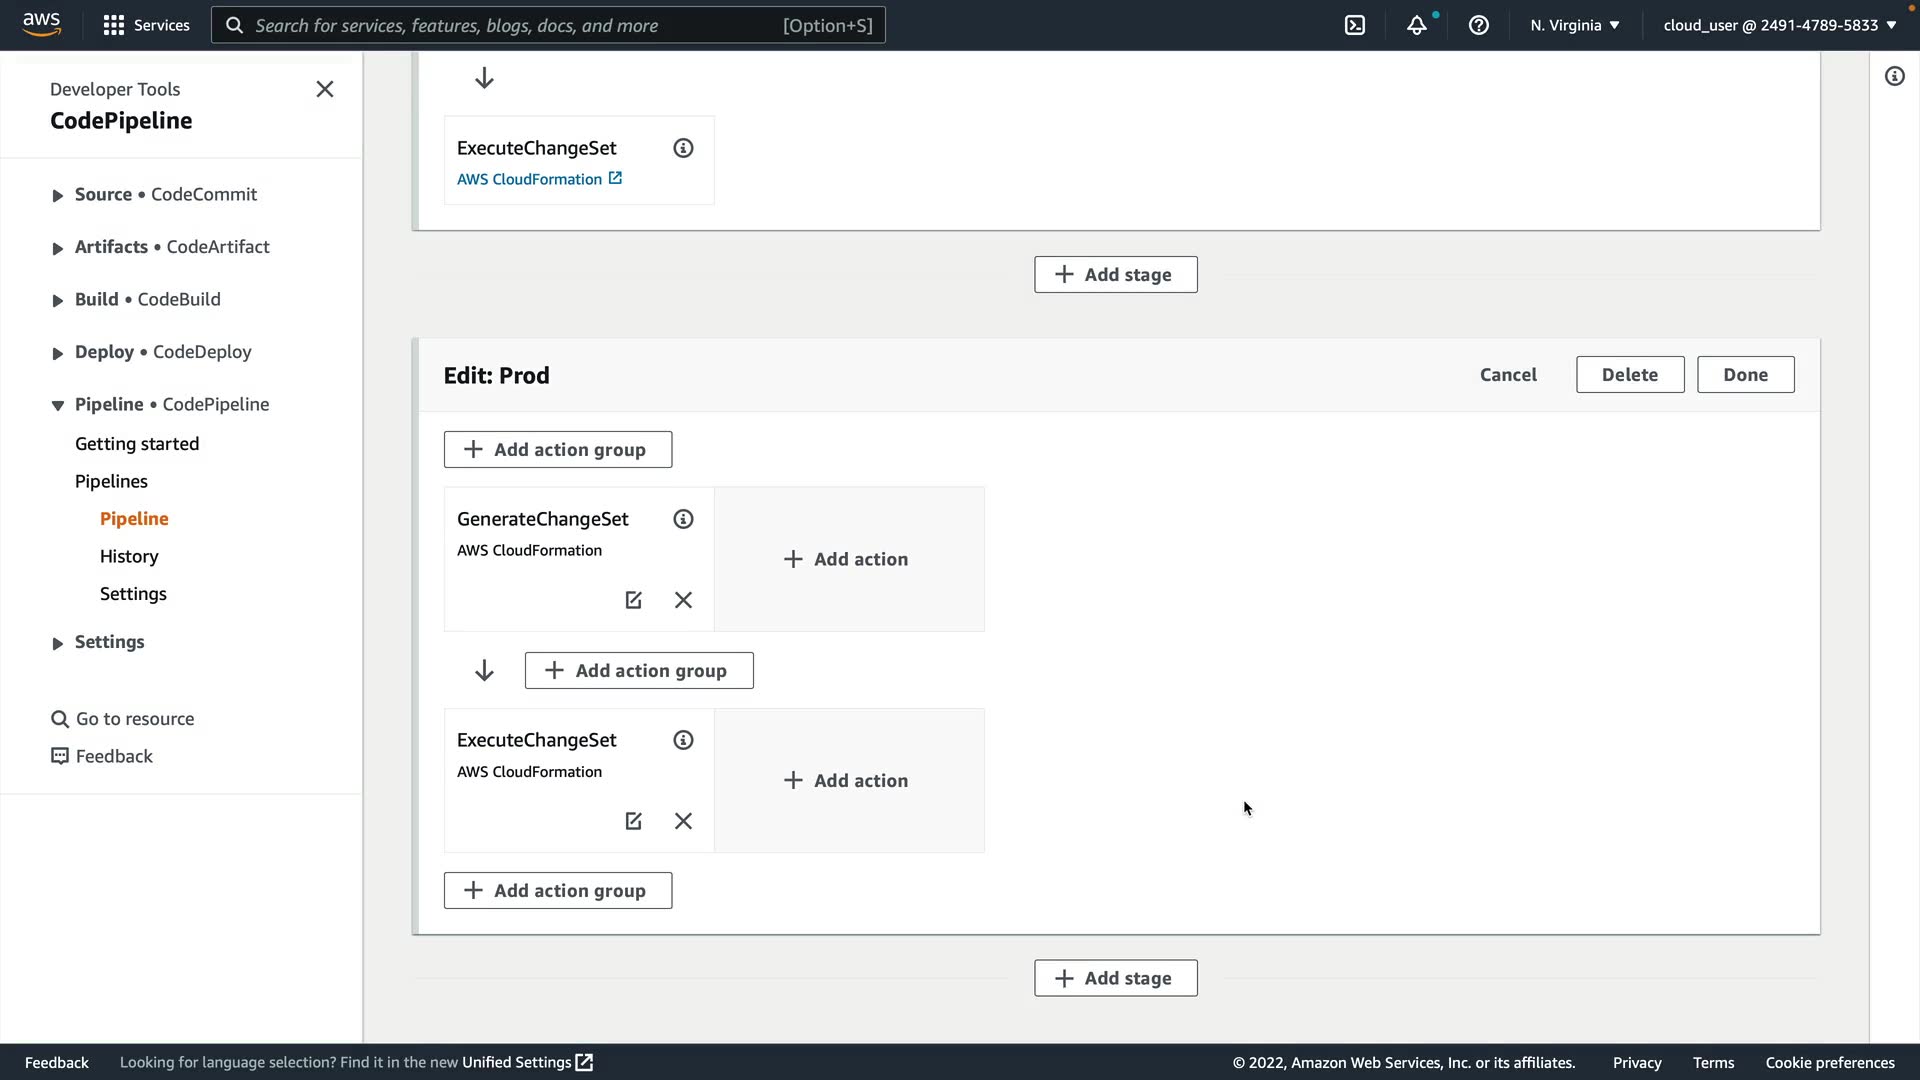The width and height of the screenshot is (1920, 1080).
Task: Show info for GenerateChangeSet action
Action: point(683,519)
